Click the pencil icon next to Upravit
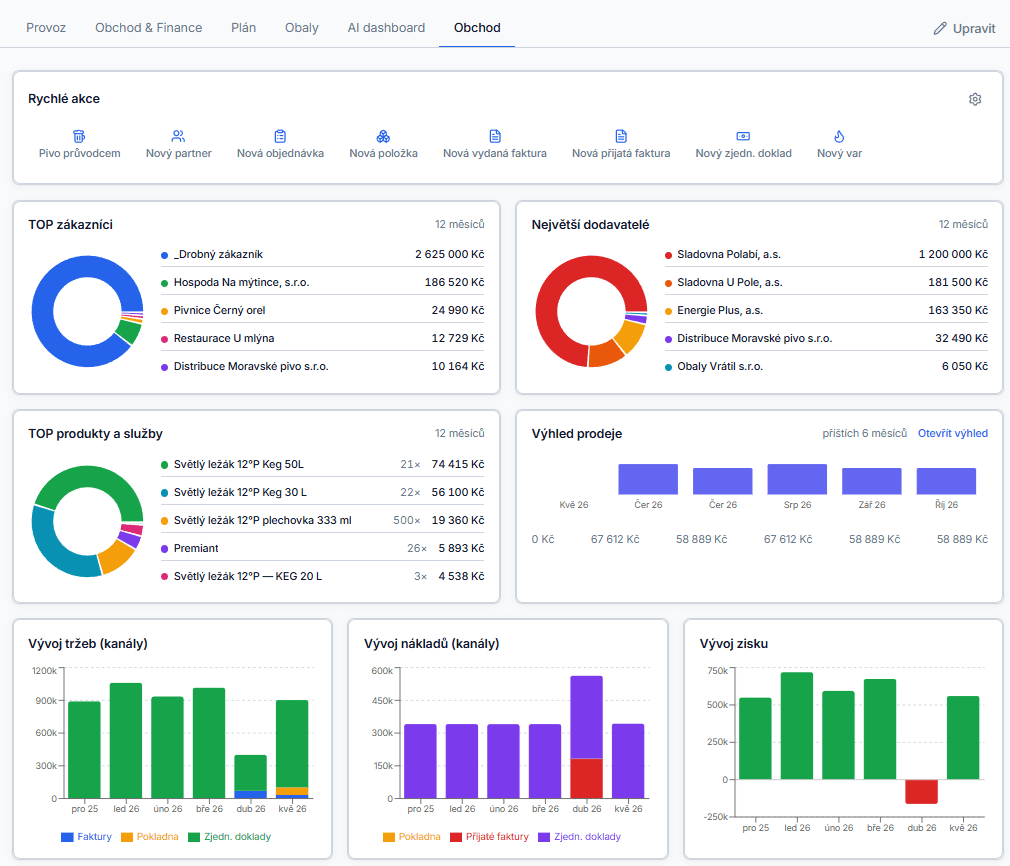Image resolution: width=1010 pixels, height=866 pixels. pos(940,28)
